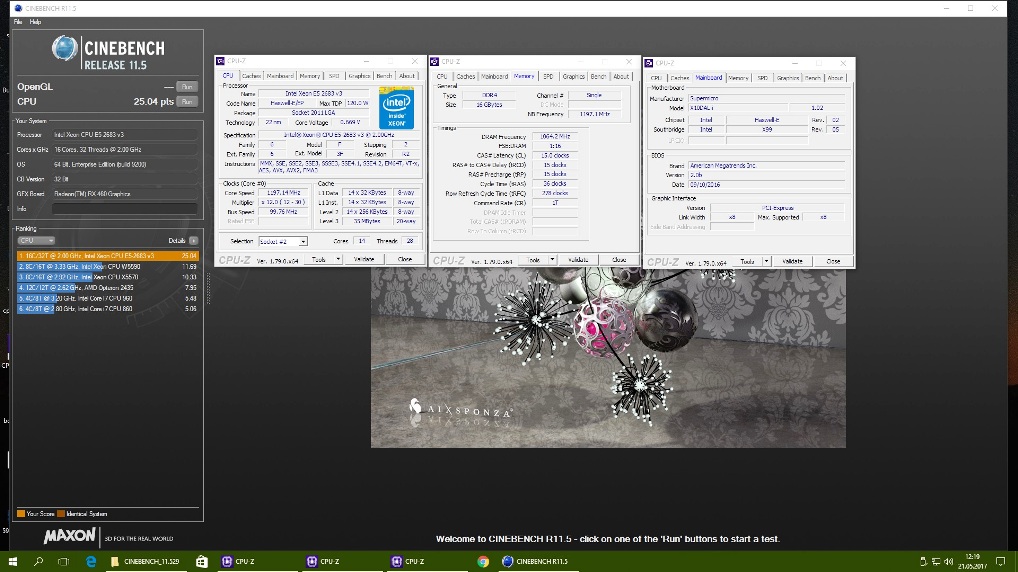This screenshot has height=572, width=1018.
Task: Click Validate in CPU-Z processor window
Action: point(364,259)
